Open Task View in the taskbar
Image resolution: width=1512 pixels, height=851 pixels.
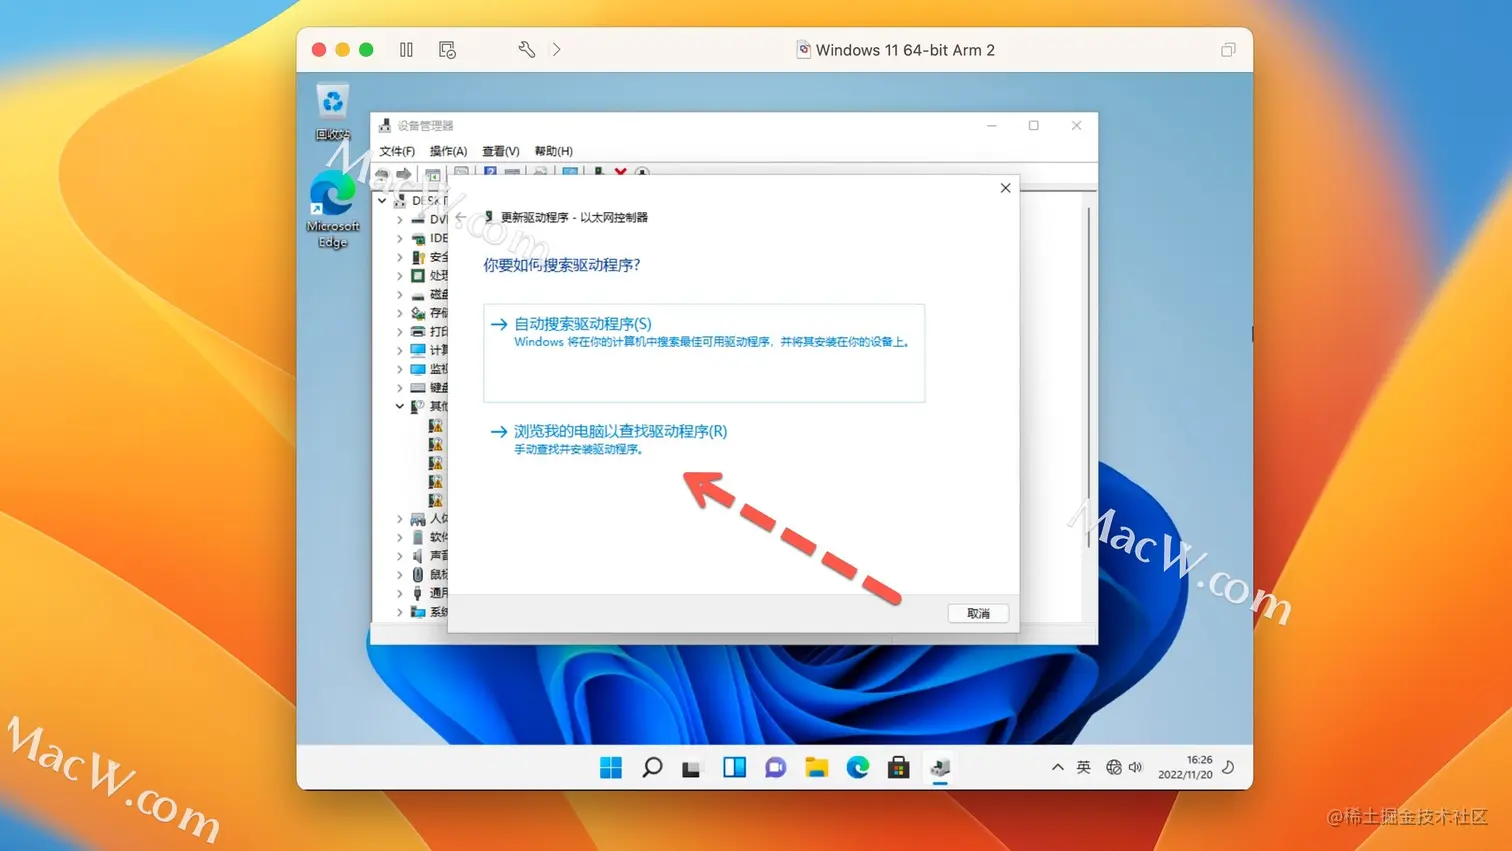tap(692, 768)
